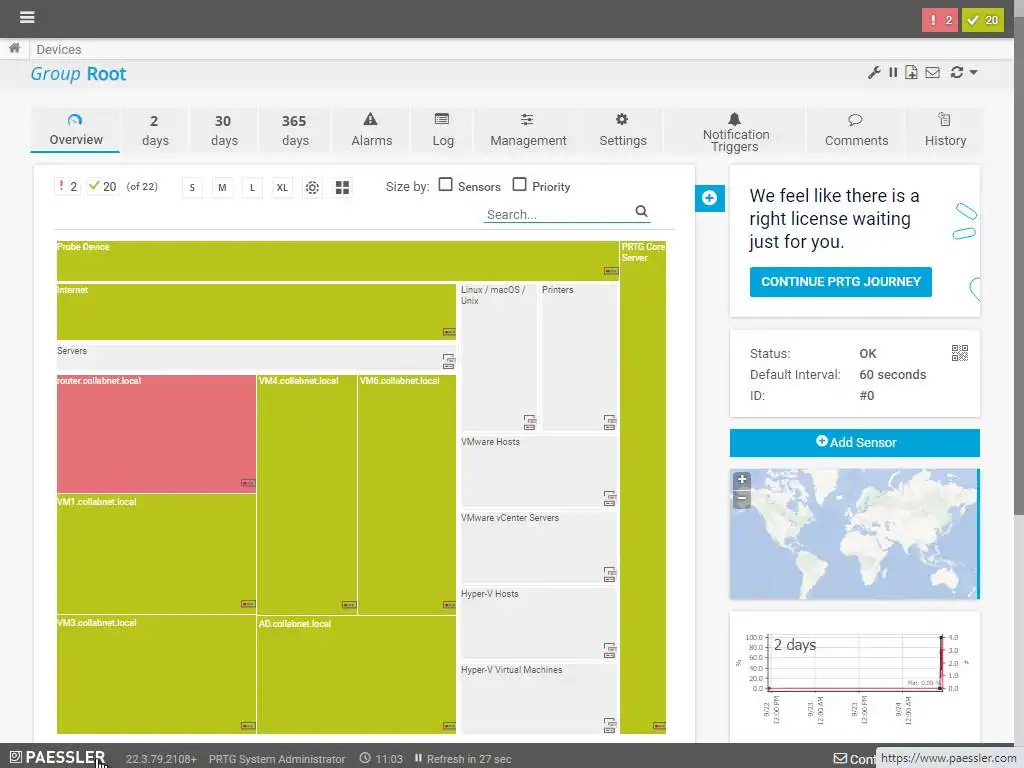This screenshot has width=1024, height=768.
Task: Open the VM6.collabnet.local tile
Action: tap(407, 494)
